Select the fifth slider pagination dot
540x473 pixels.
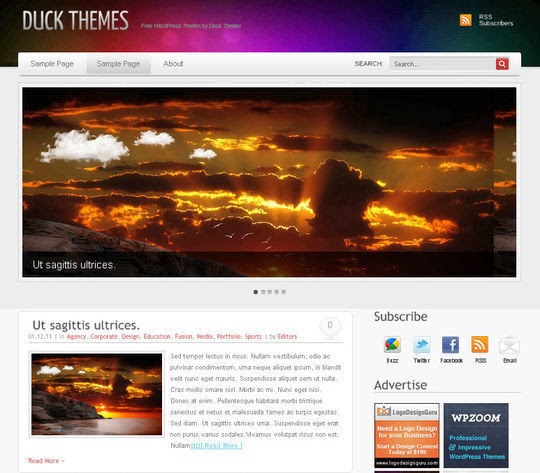click(283, 292)
